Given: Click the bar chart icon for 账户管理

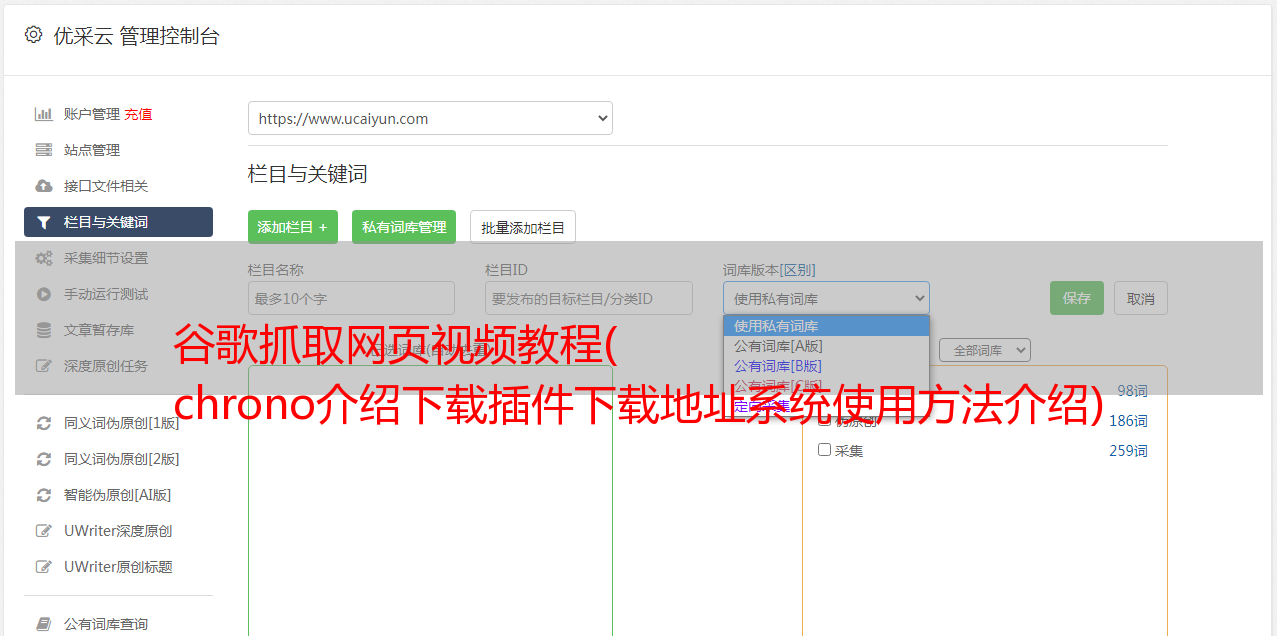Looking at the screenshot, I should (x=44, y=114).
